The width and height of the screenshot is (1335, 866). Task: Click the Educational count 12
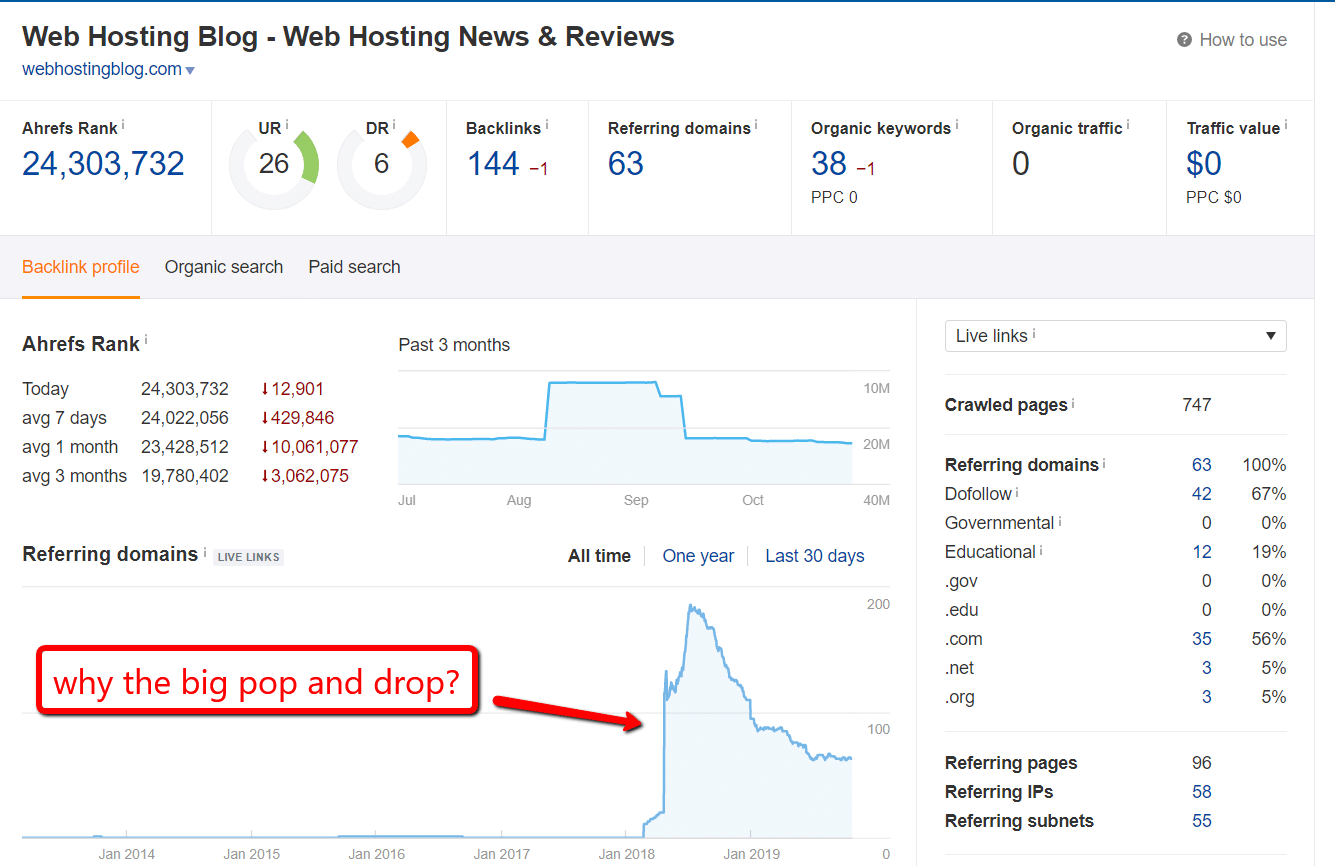[x=1202, y=552]
